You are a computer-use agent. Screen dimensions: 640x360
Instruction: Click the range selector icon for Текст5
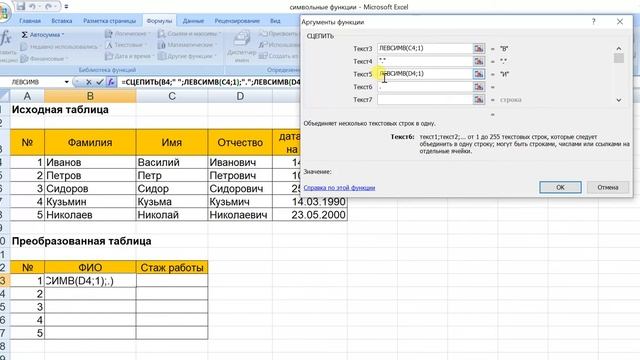(479, 74)
